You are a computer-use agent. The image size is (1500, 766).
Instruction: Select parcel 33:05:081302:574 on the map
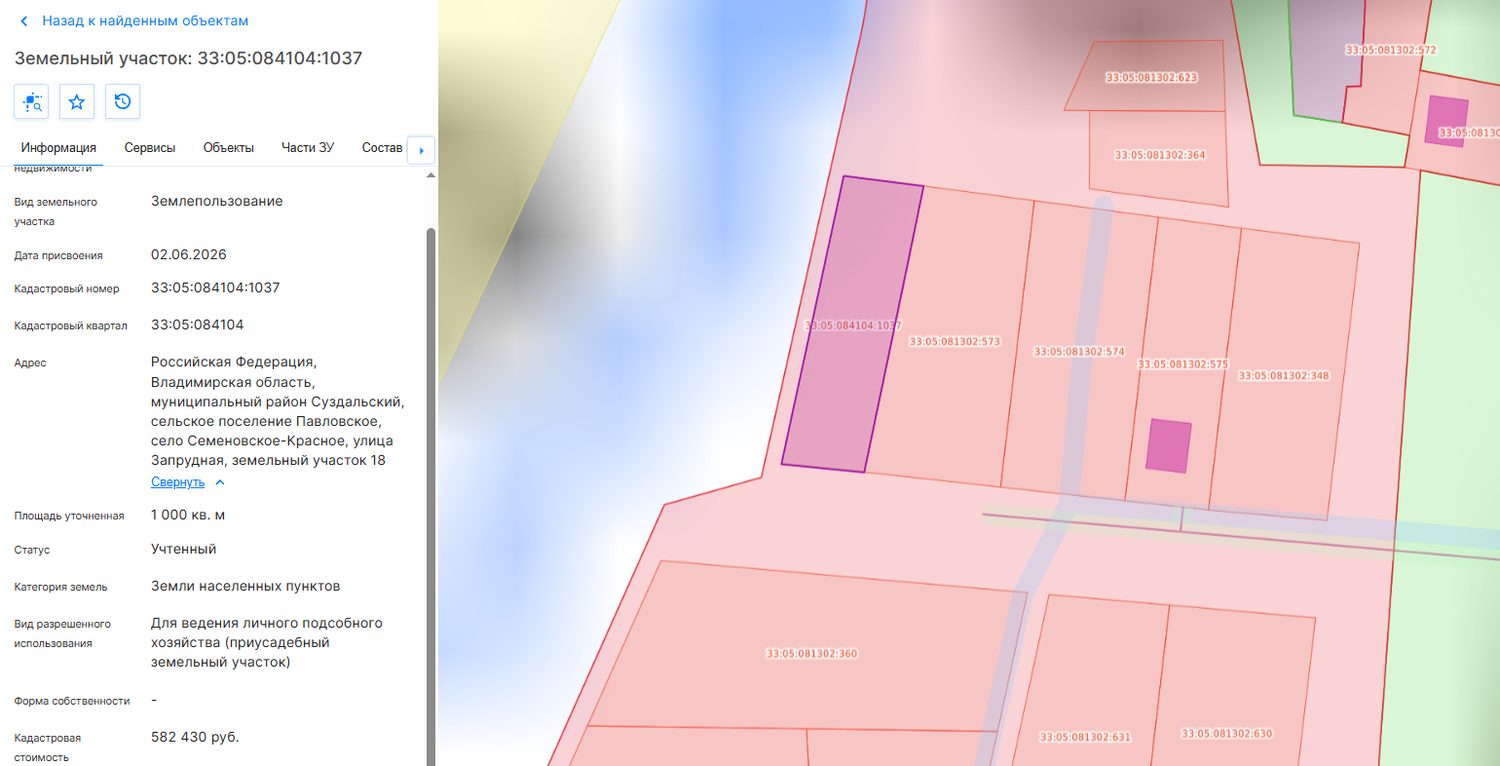[1079, 352]
